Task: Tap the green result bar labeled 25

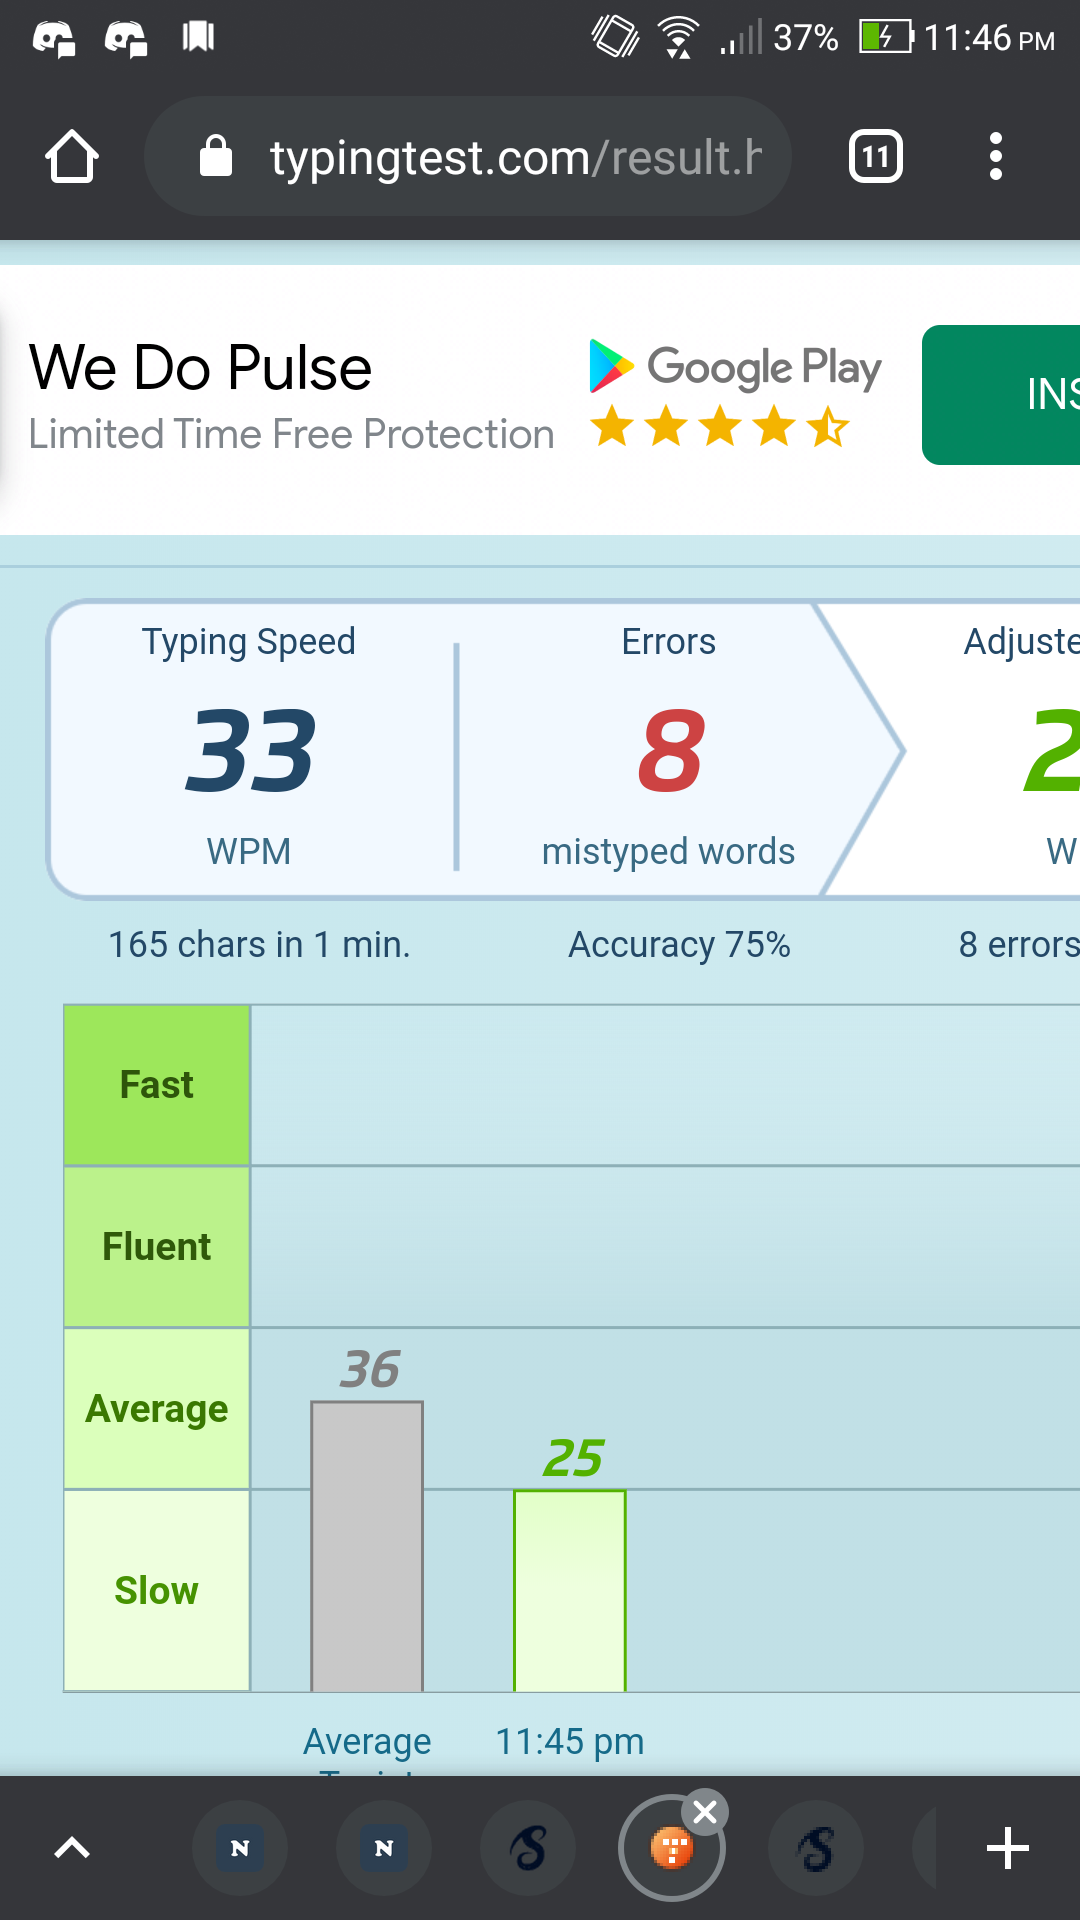Action: 570,1590
